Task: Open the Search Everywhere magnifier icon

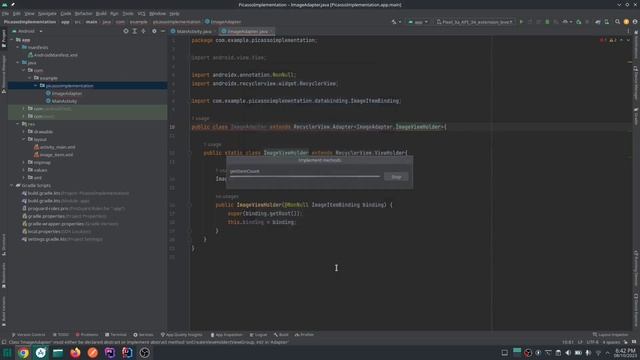Action: [617, 22]
